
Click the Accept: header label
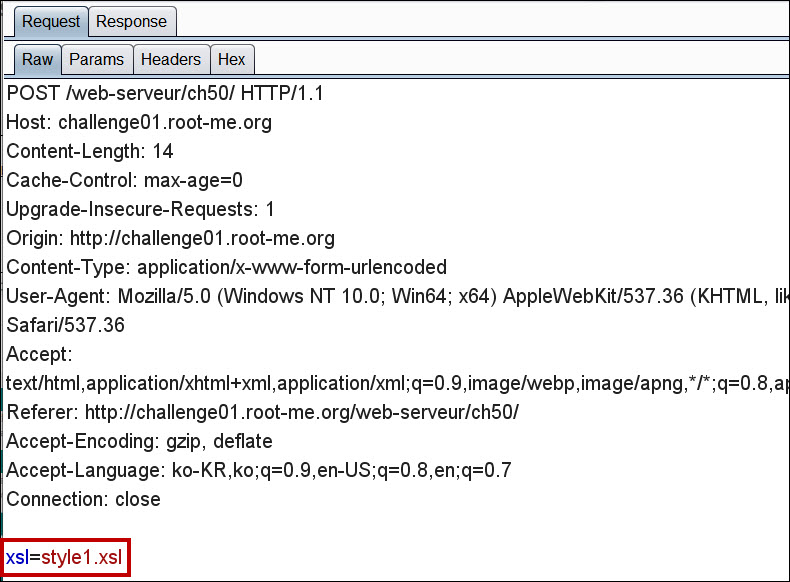39,354
